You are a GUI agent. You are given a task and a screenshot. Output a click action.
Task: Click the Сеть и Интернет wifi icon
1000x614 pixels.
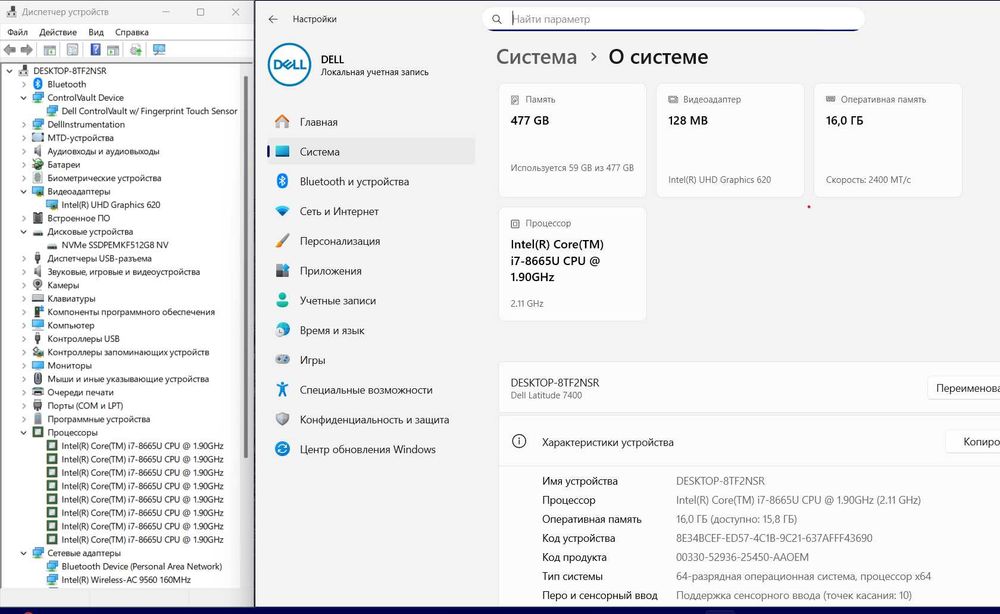pos(283,211)
